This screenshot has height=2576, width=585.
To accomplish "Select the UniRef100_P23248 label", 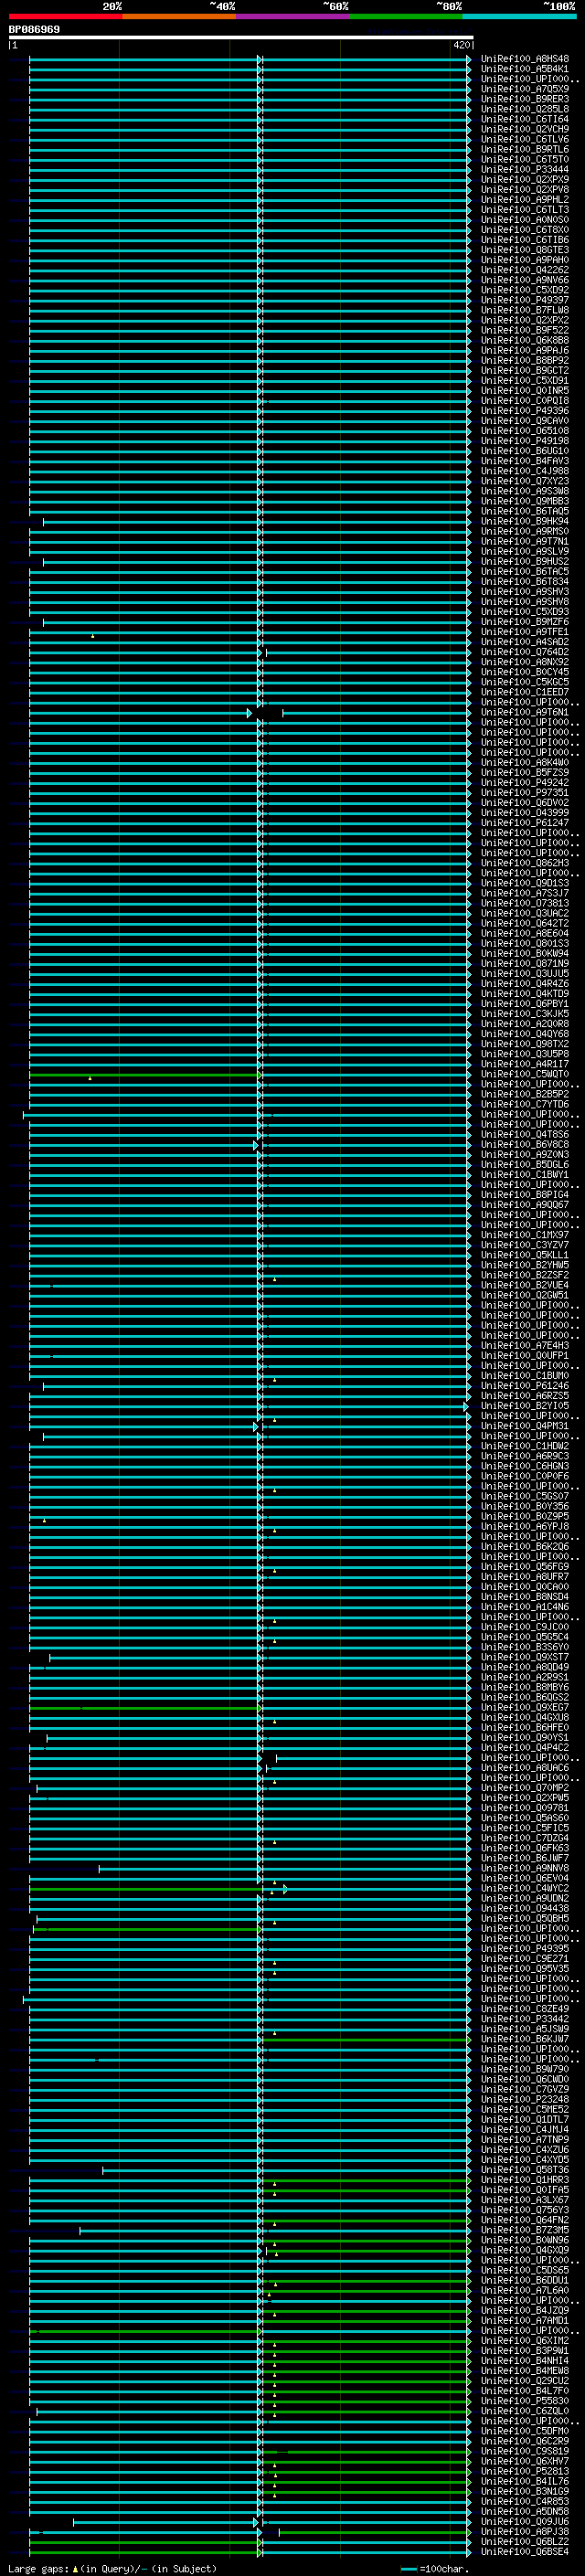I will coord(525,2100).
